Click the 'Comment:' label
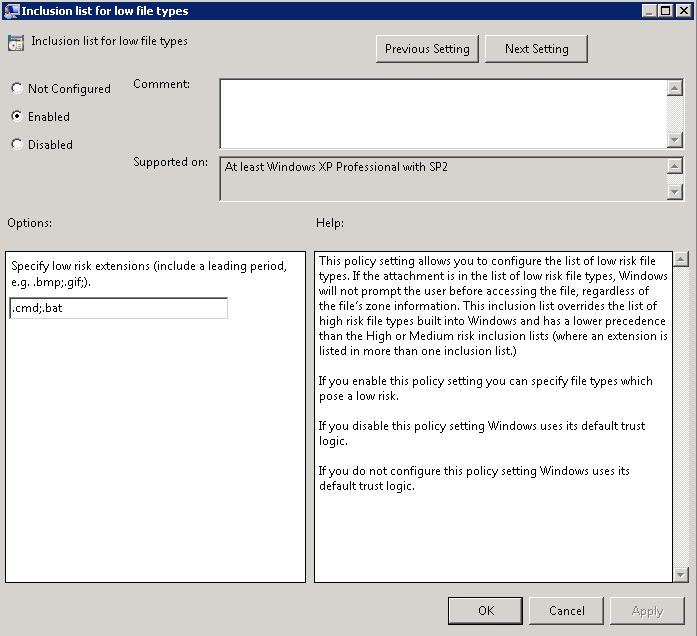This screenshot has height=636, width=697. pos(161,84)
